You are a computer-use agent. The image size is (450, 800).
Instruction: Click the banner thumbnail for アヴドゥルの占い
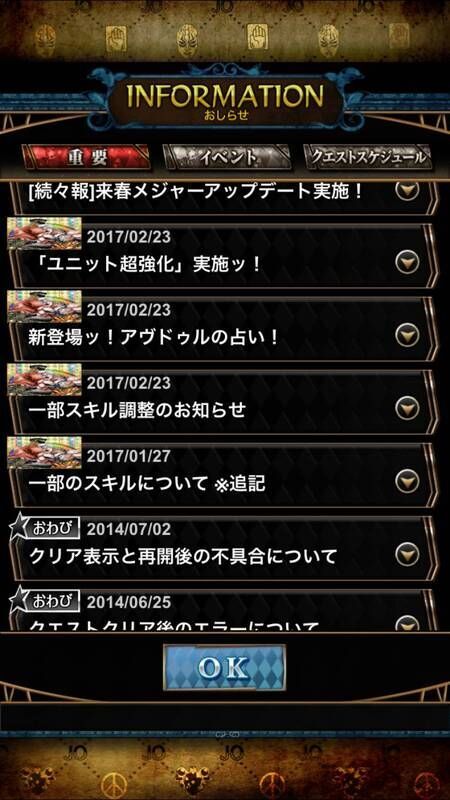pyautogui.click(x=44, y=307)
